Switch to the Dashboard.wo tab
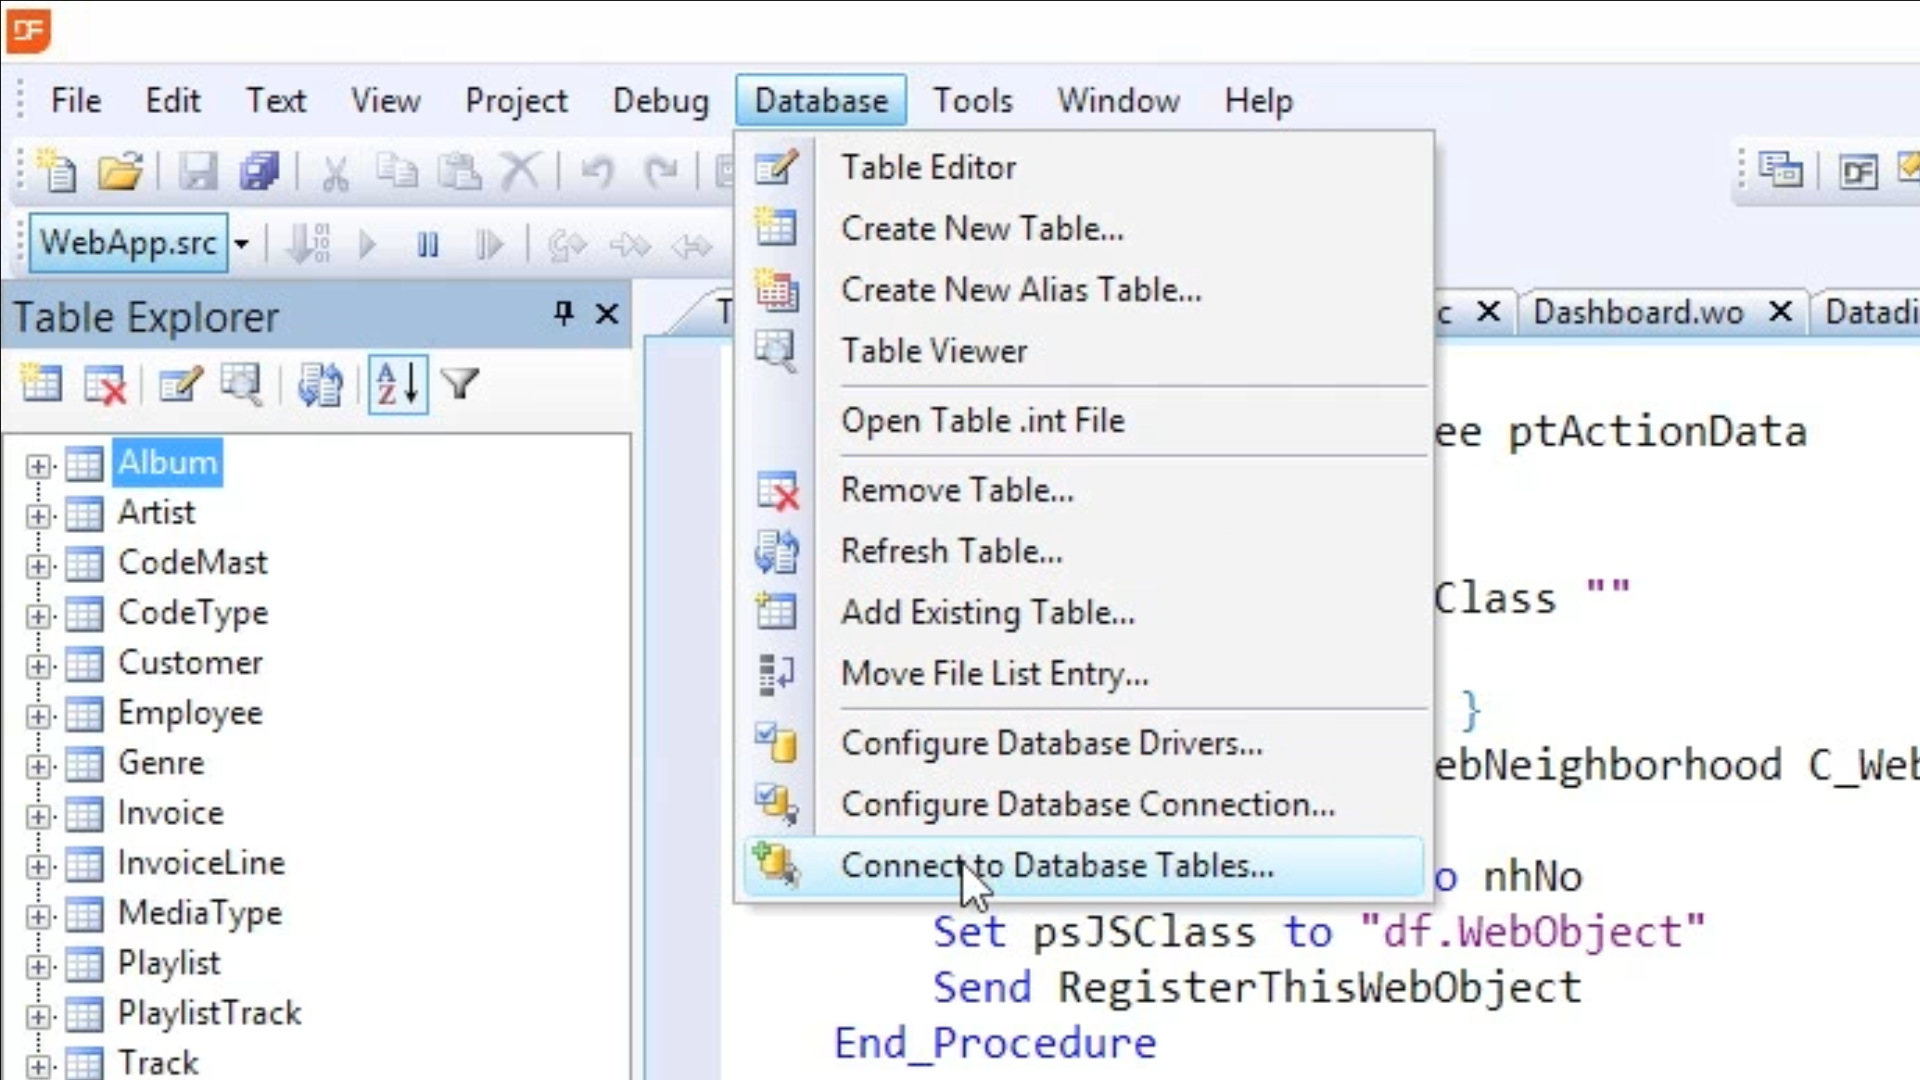Viewport: 1920px width, 1080px height. pyautogui.click(x=1638, y=313)
